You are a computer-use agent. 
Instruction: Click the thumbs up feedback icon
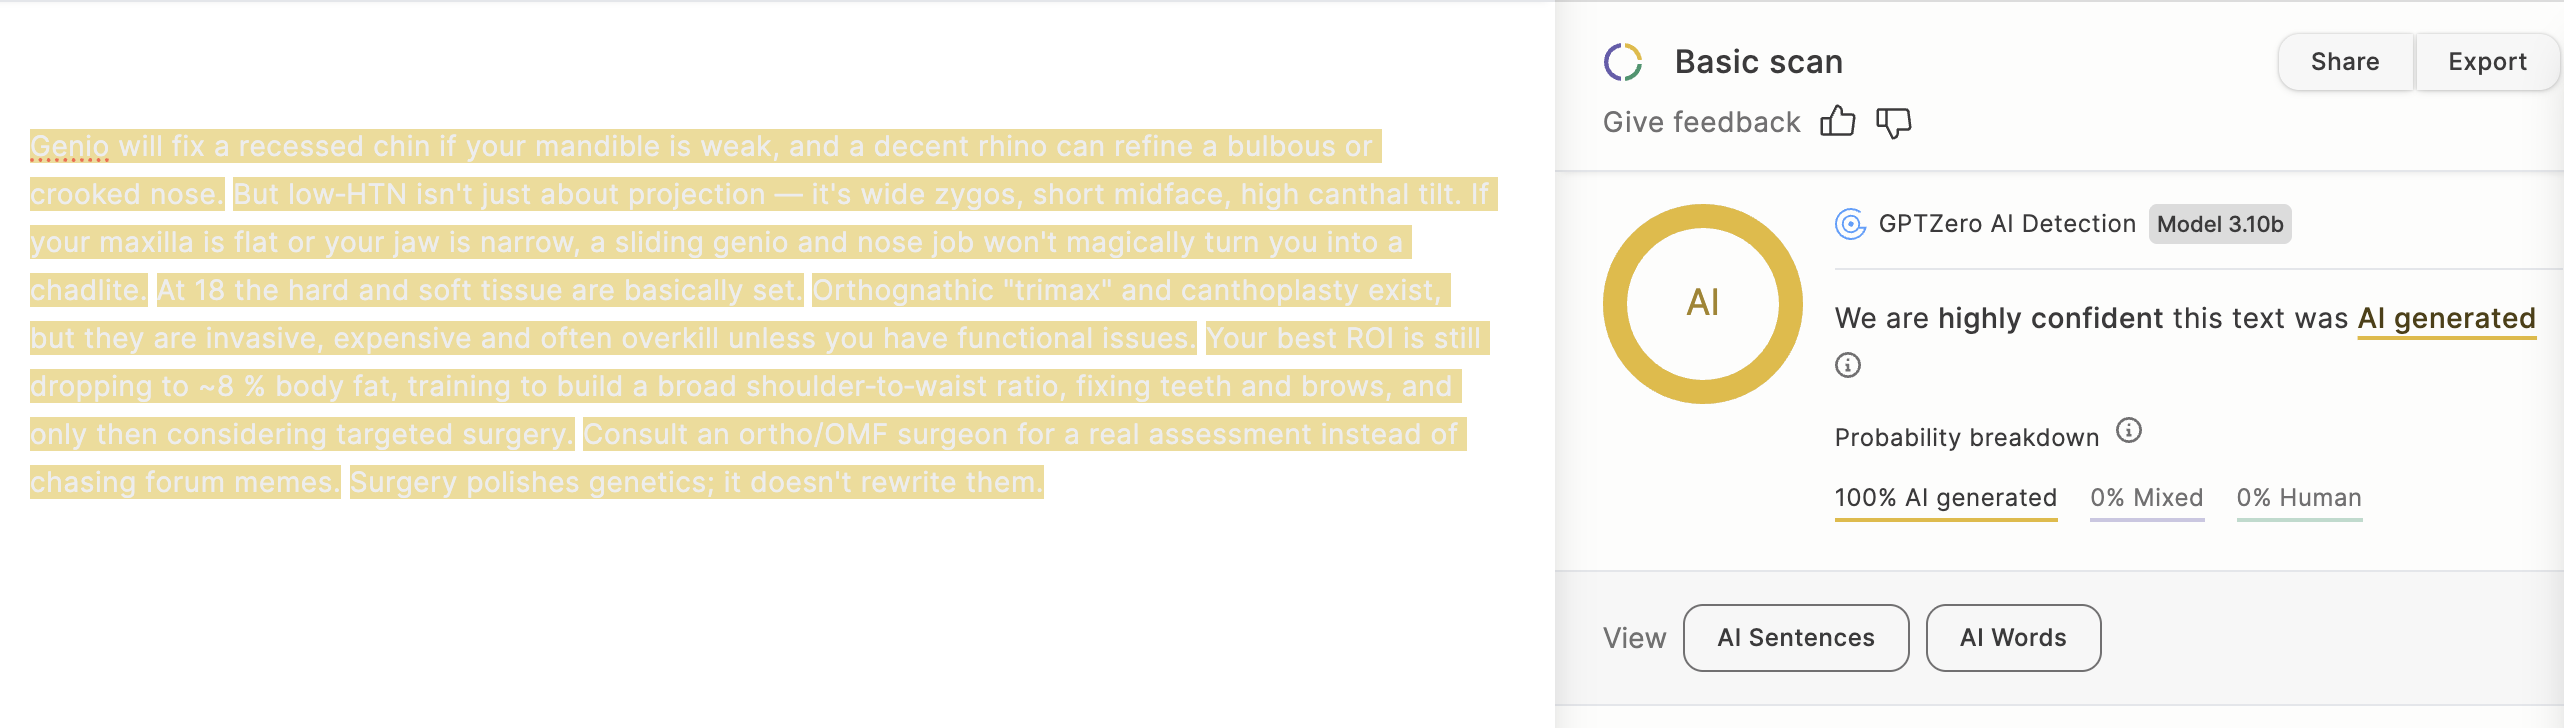1837,122
